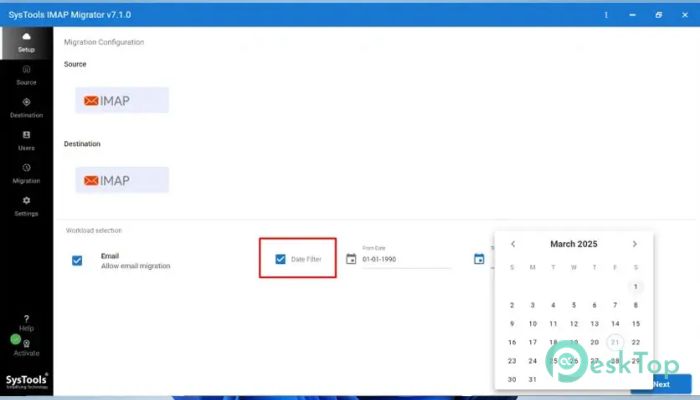Choose March 23 in the calendar

pyautogui.click(x=512, y=361)
